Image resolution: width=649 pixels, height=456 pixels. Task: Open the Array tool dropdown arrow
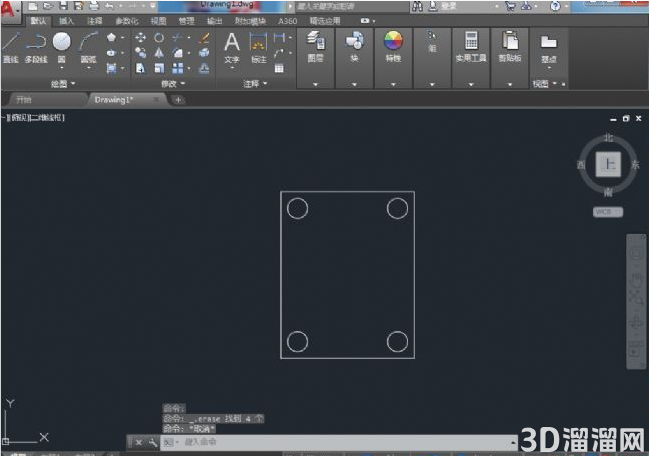[x=189, y=68]
